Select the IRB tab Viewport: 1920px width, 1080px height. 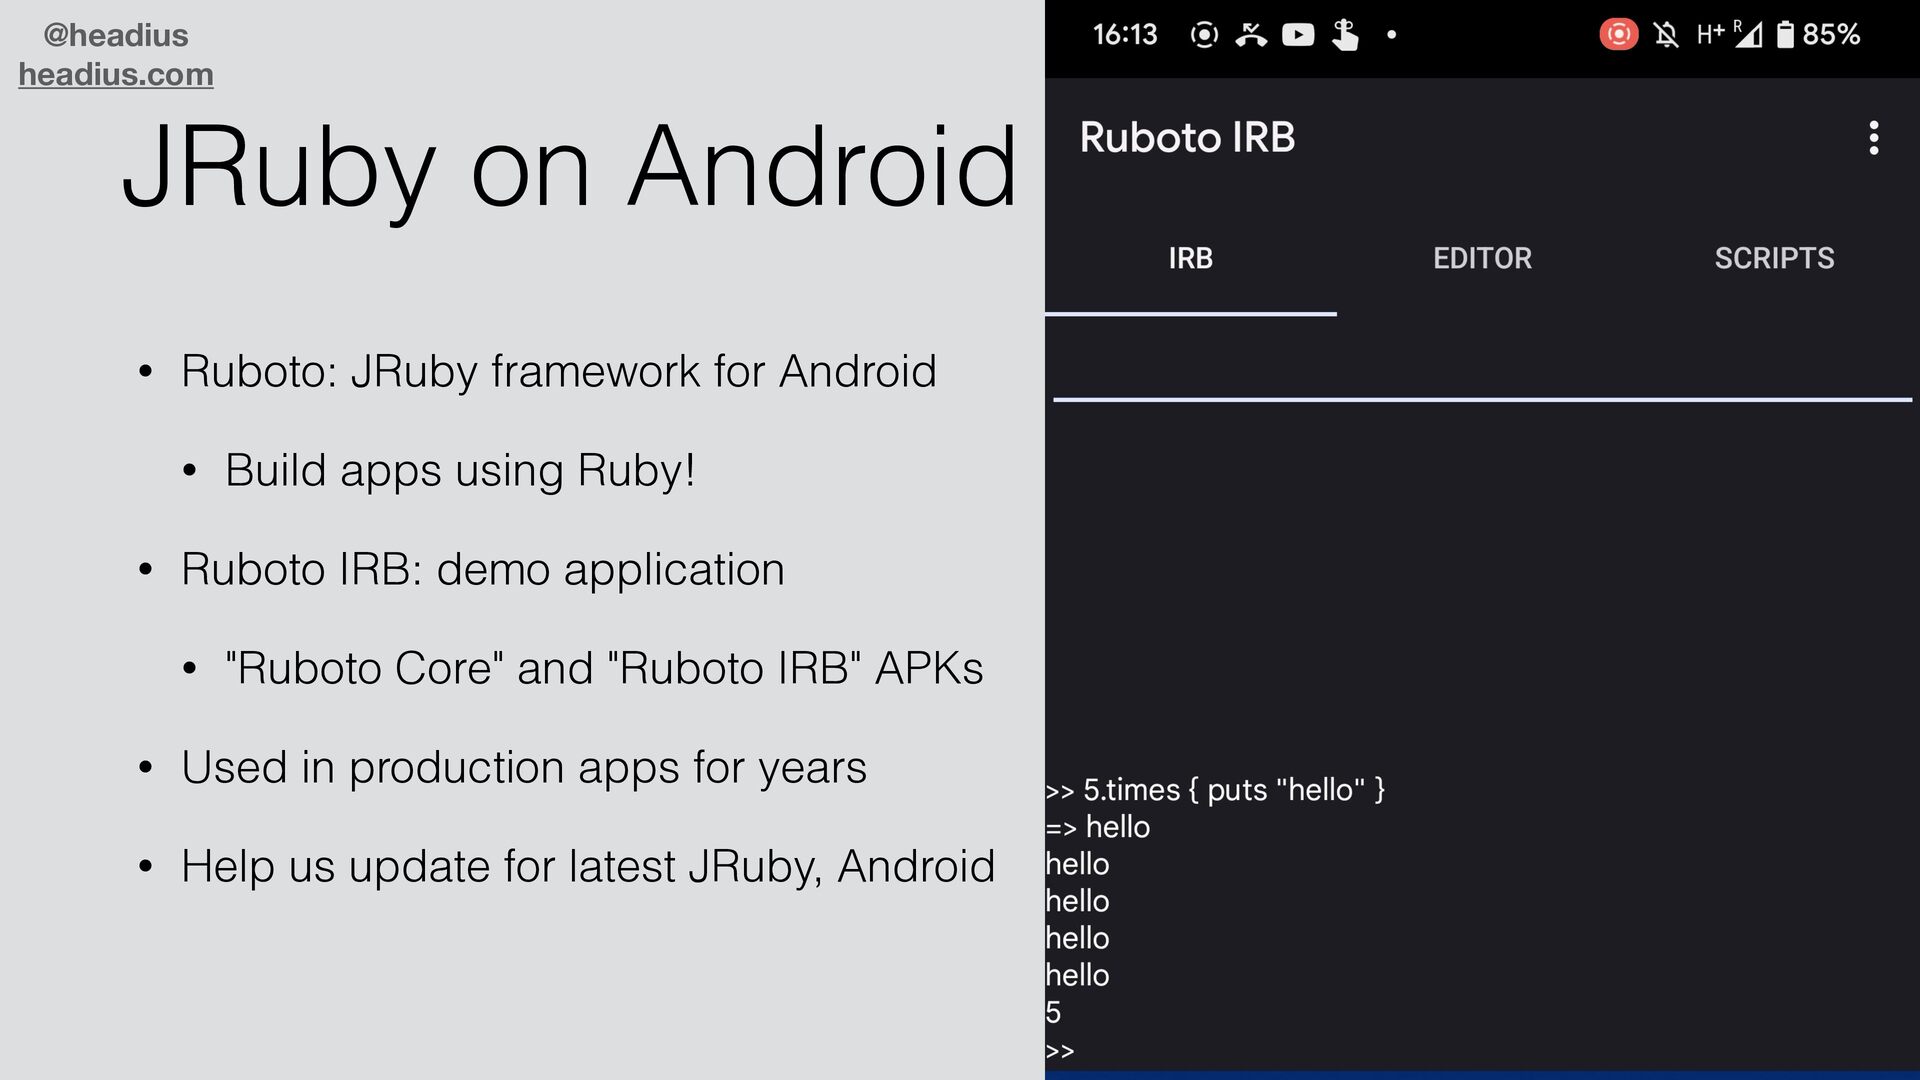pos(1190,258)
